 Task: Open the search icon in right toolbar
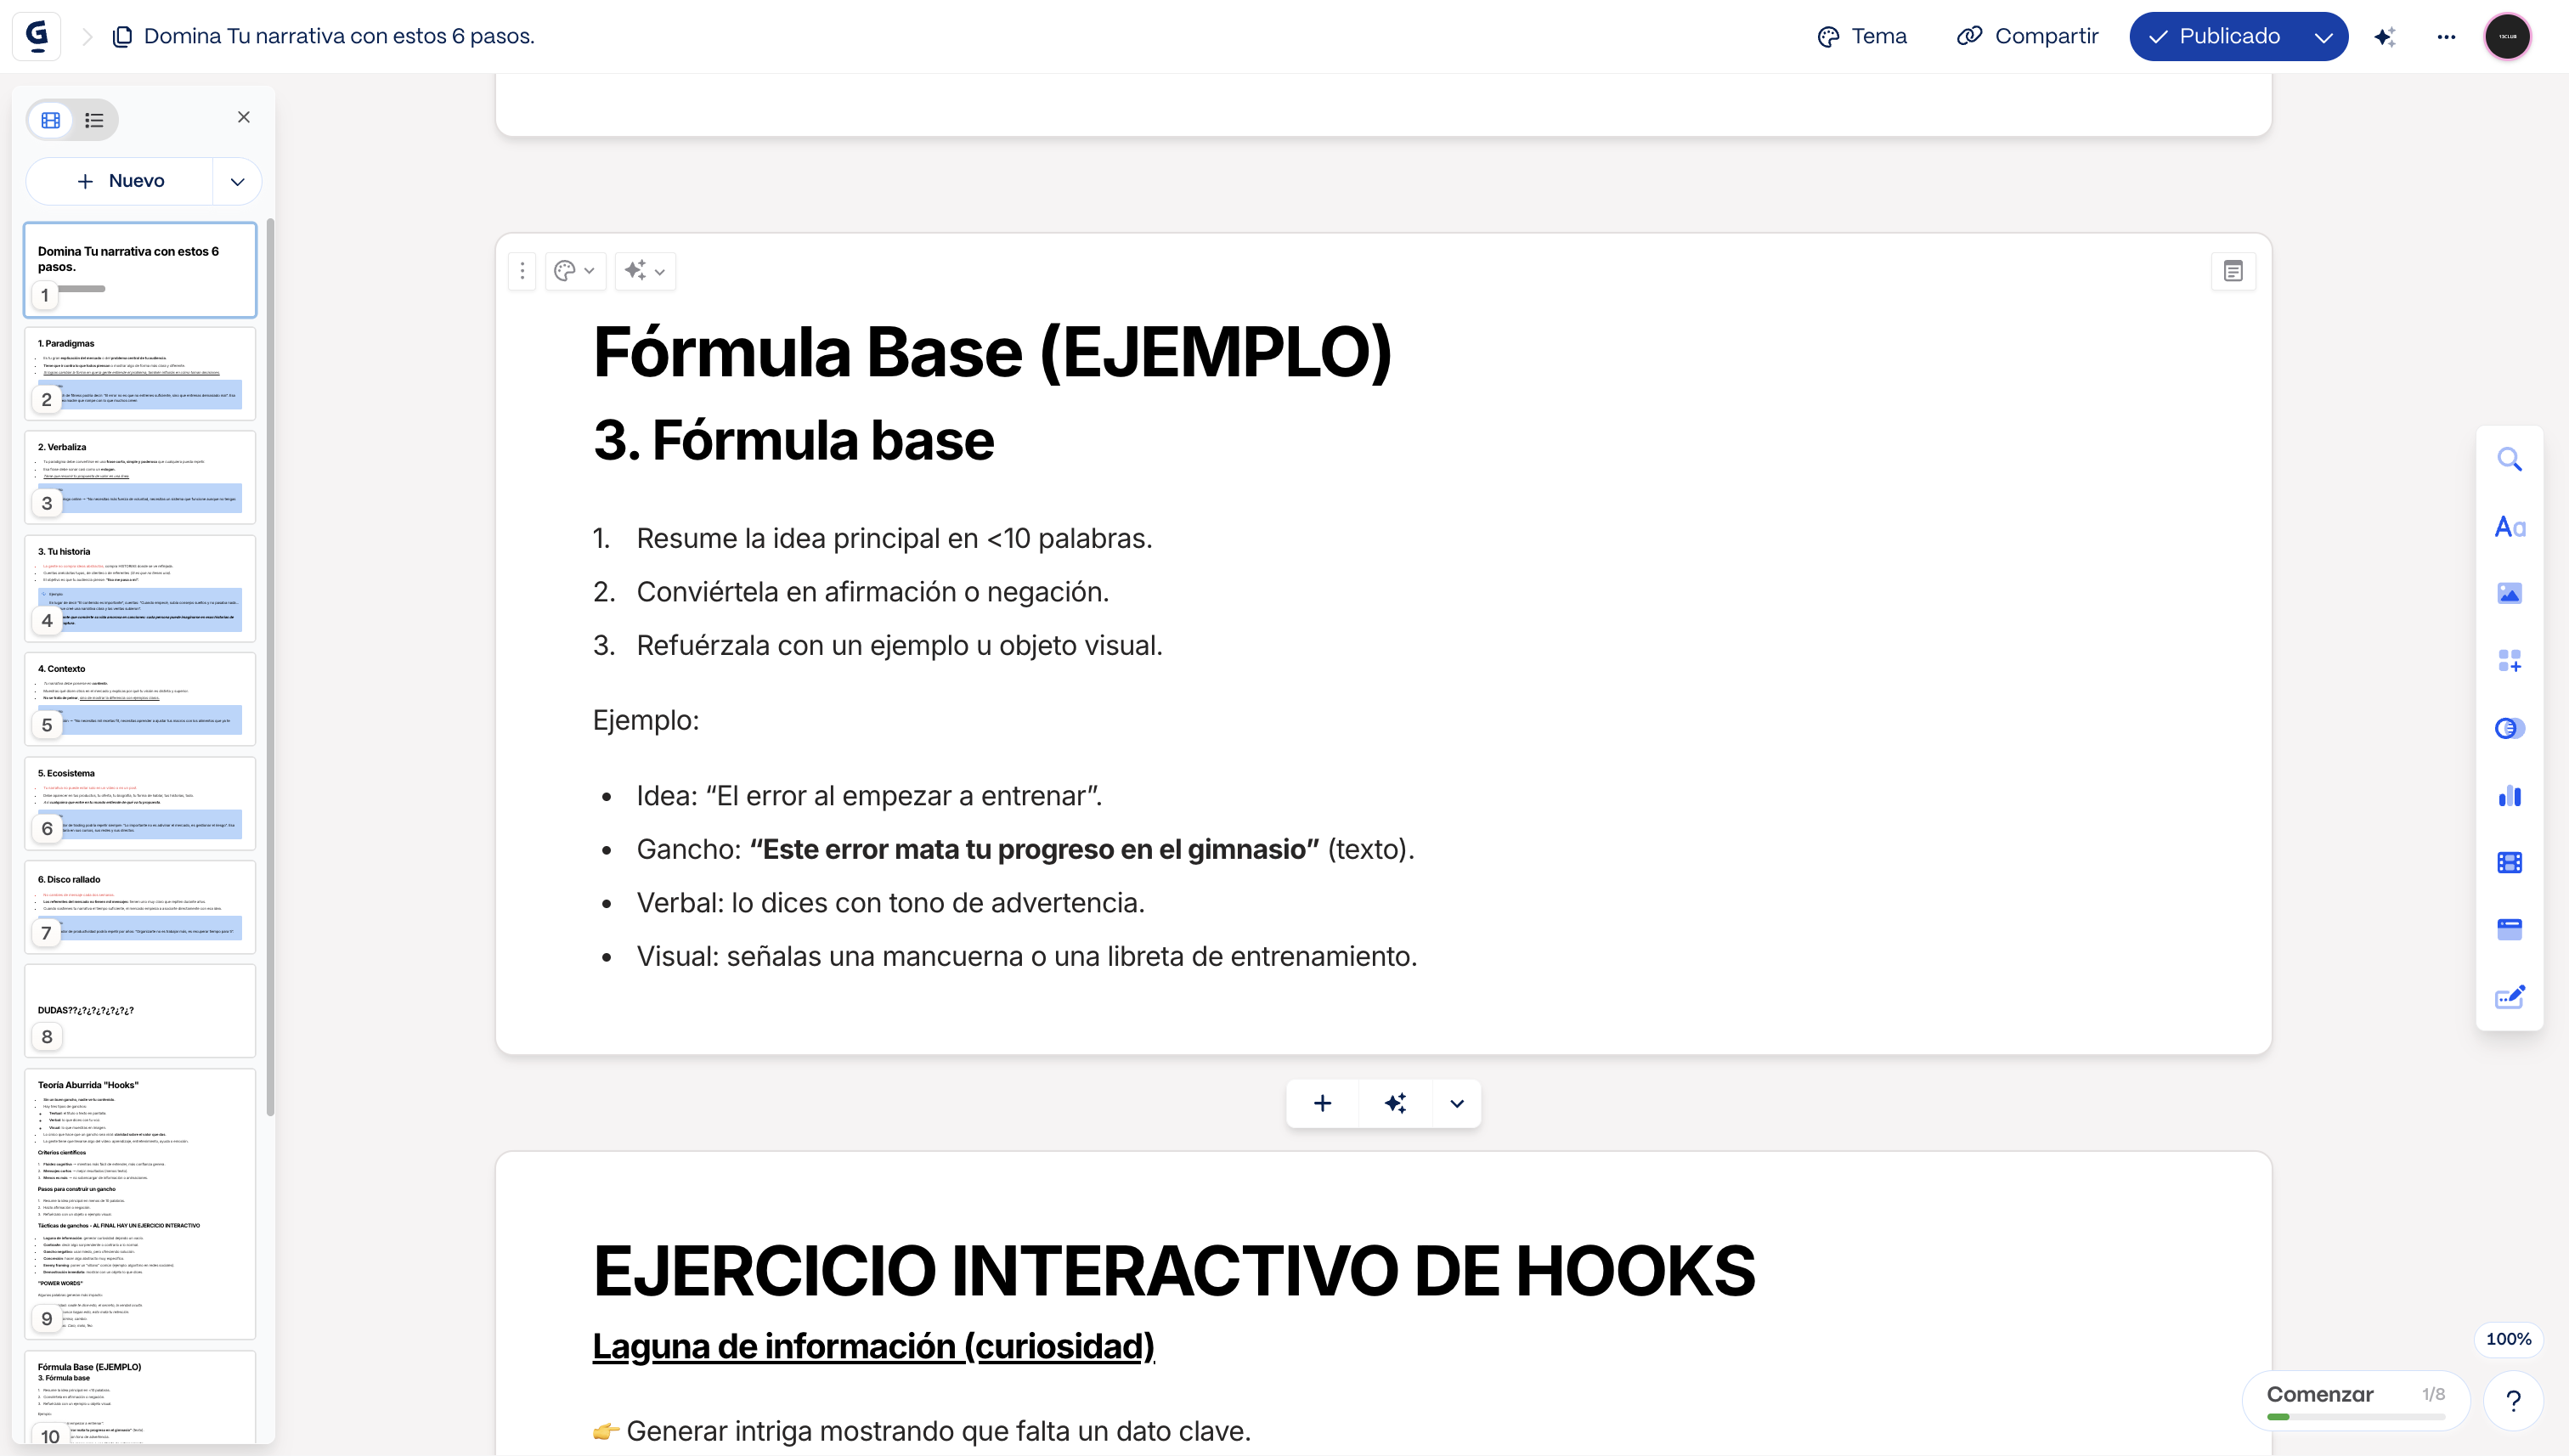(x=2509, y=460)
